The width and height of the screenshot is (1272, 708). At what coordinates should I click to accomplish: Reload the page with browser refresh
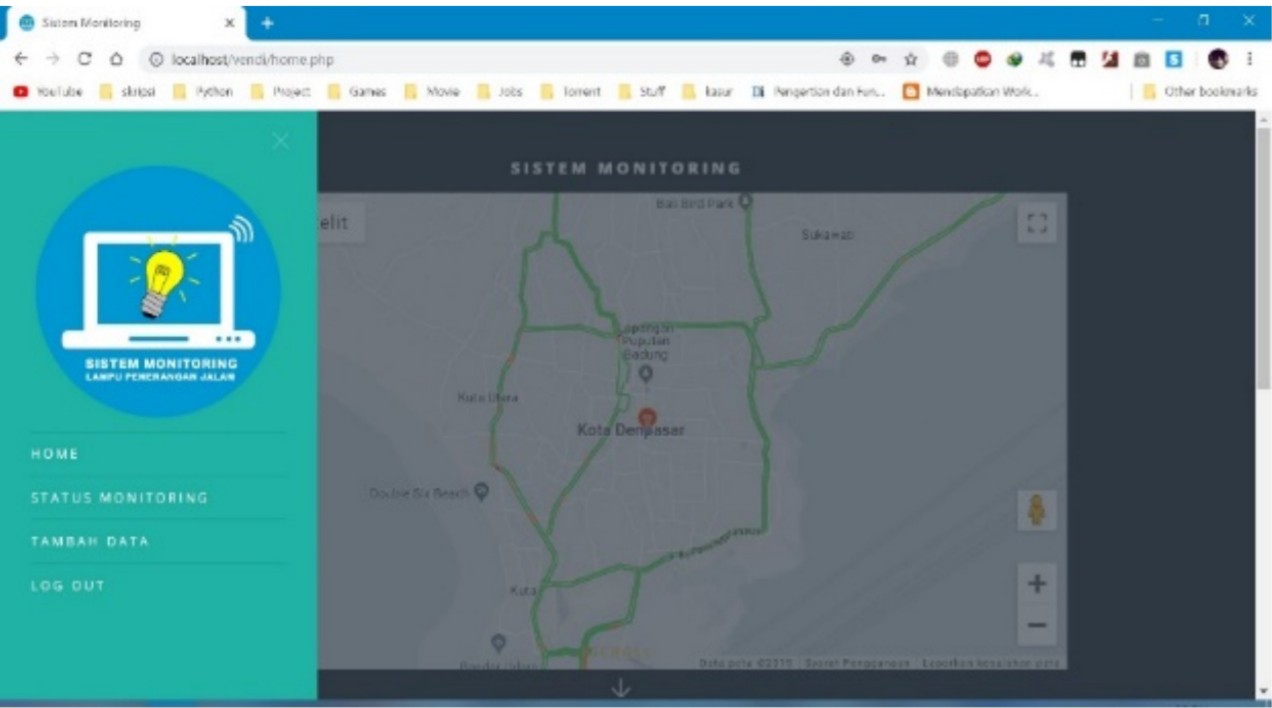85,60
